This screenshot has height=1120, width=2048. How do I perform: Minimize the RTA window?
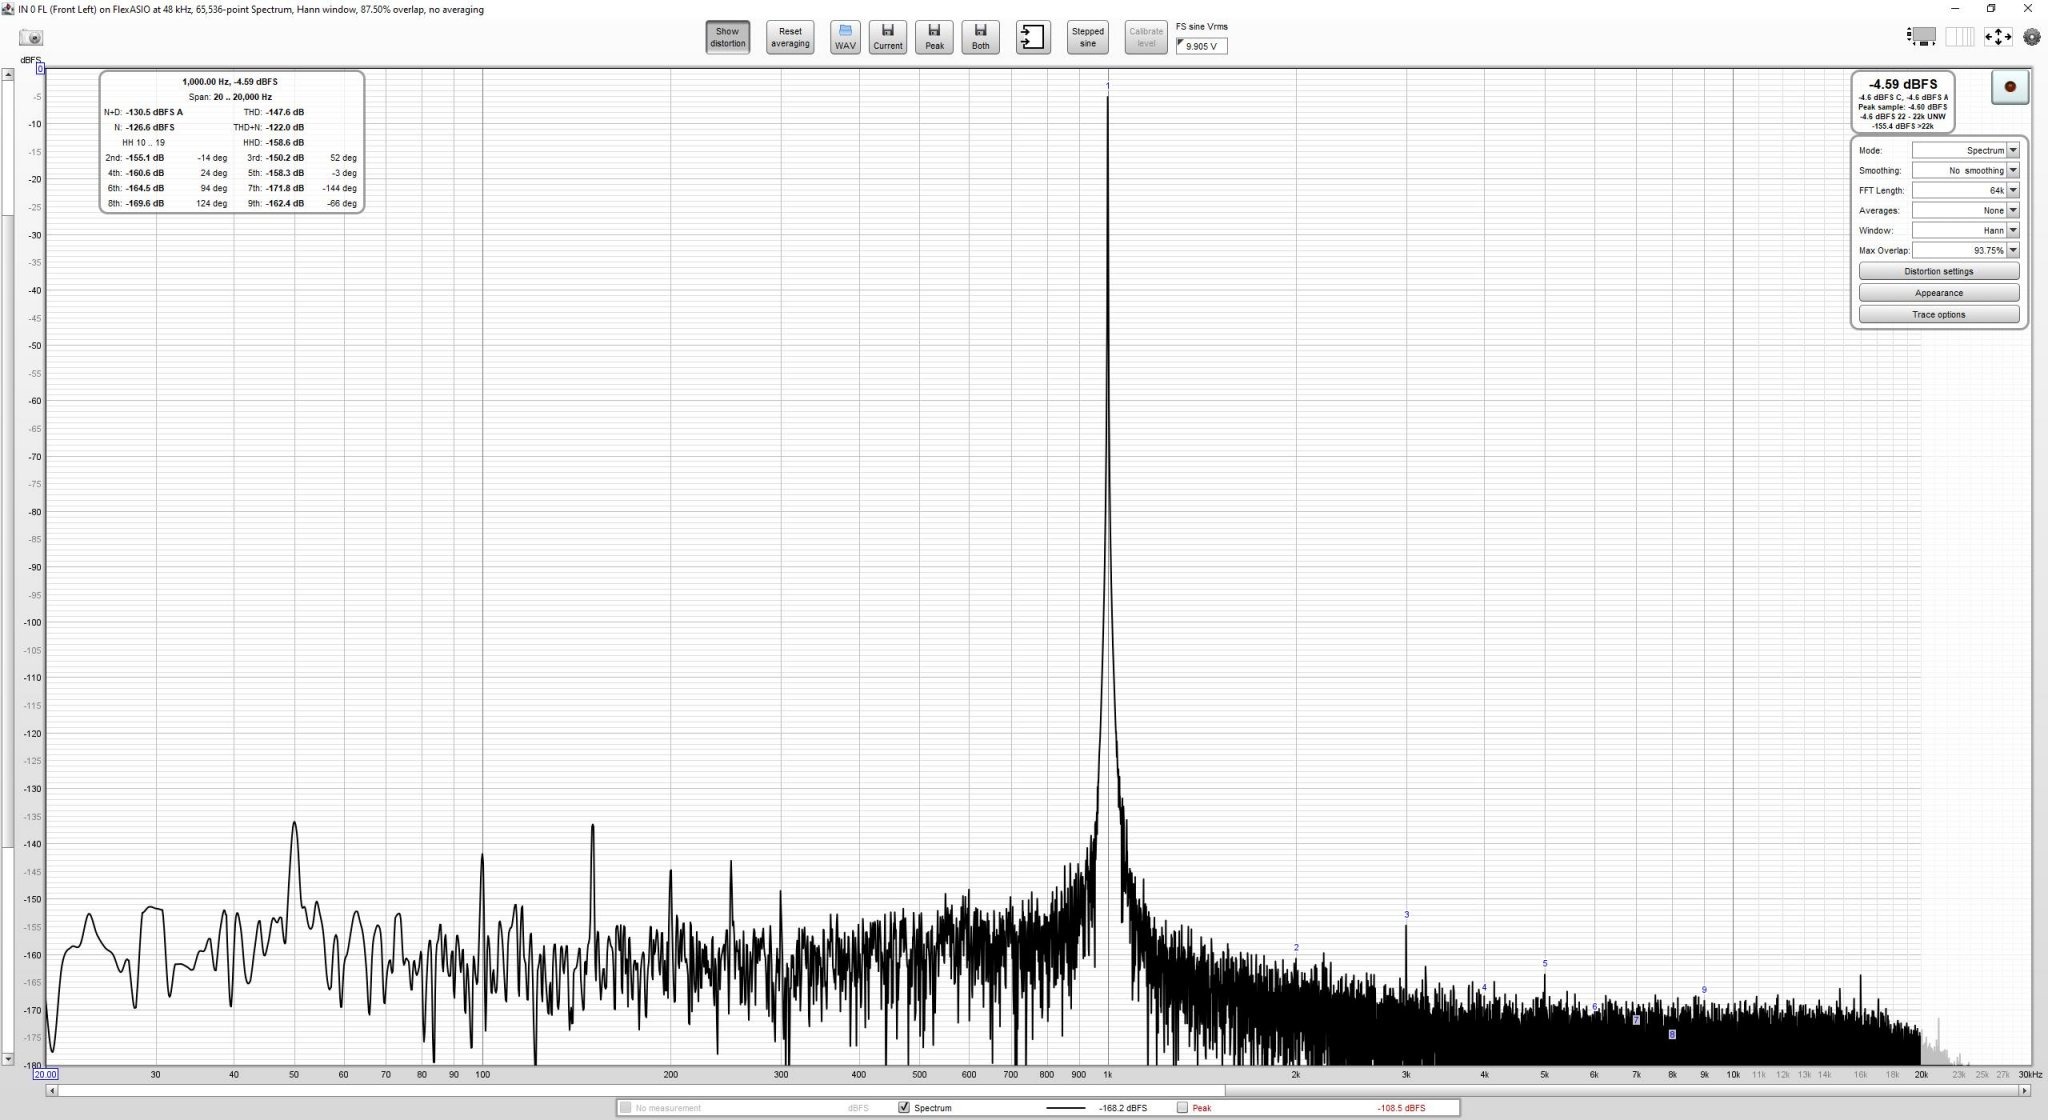(x=1955, y=8)
